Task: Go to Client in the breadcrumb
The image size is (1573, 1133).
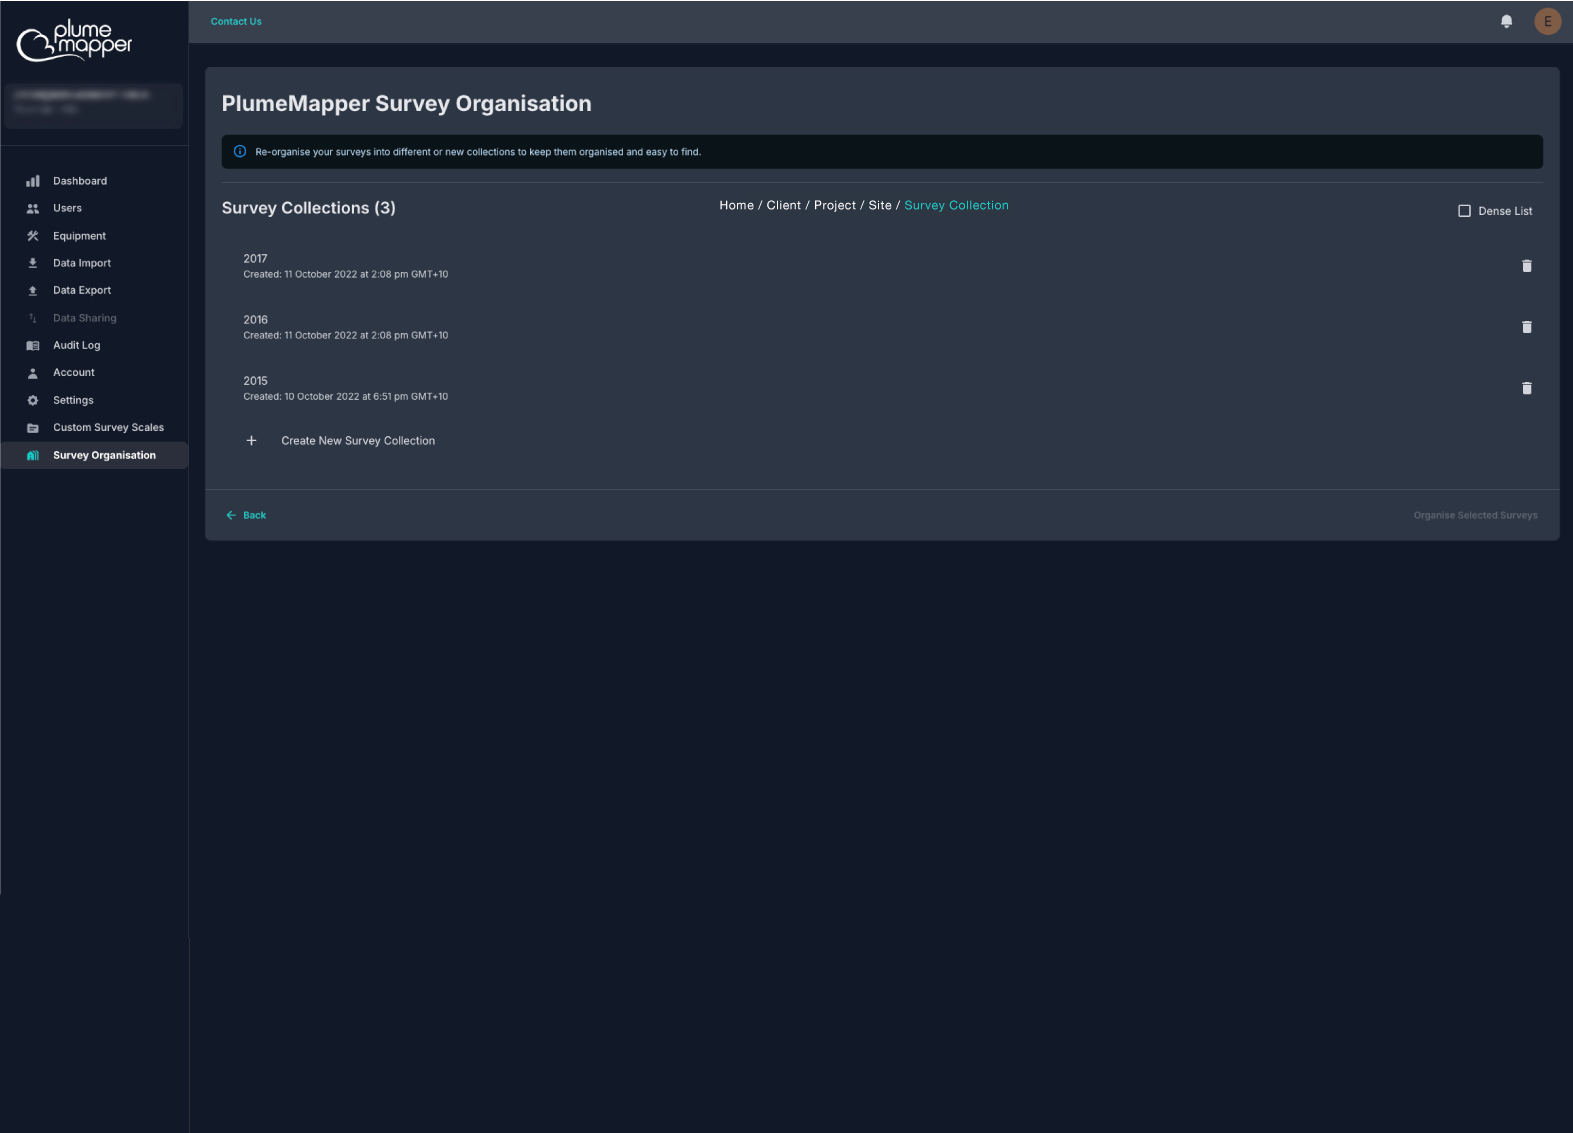Action: tap(783, 205)
